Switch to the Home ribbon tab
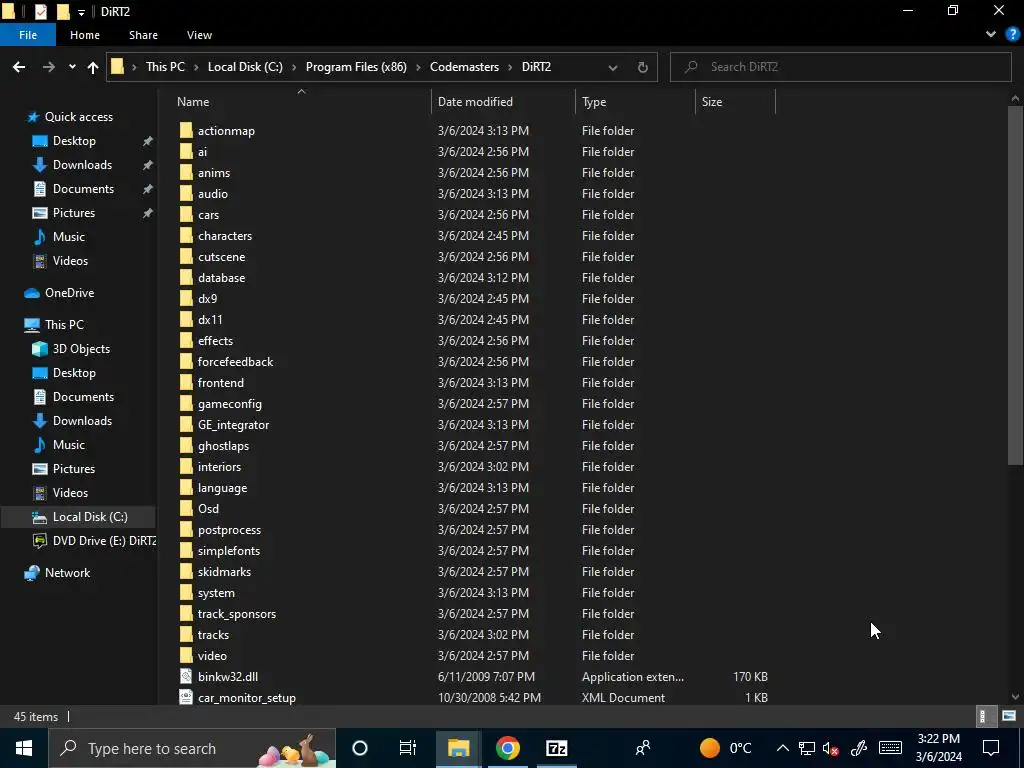 [85, 35]
